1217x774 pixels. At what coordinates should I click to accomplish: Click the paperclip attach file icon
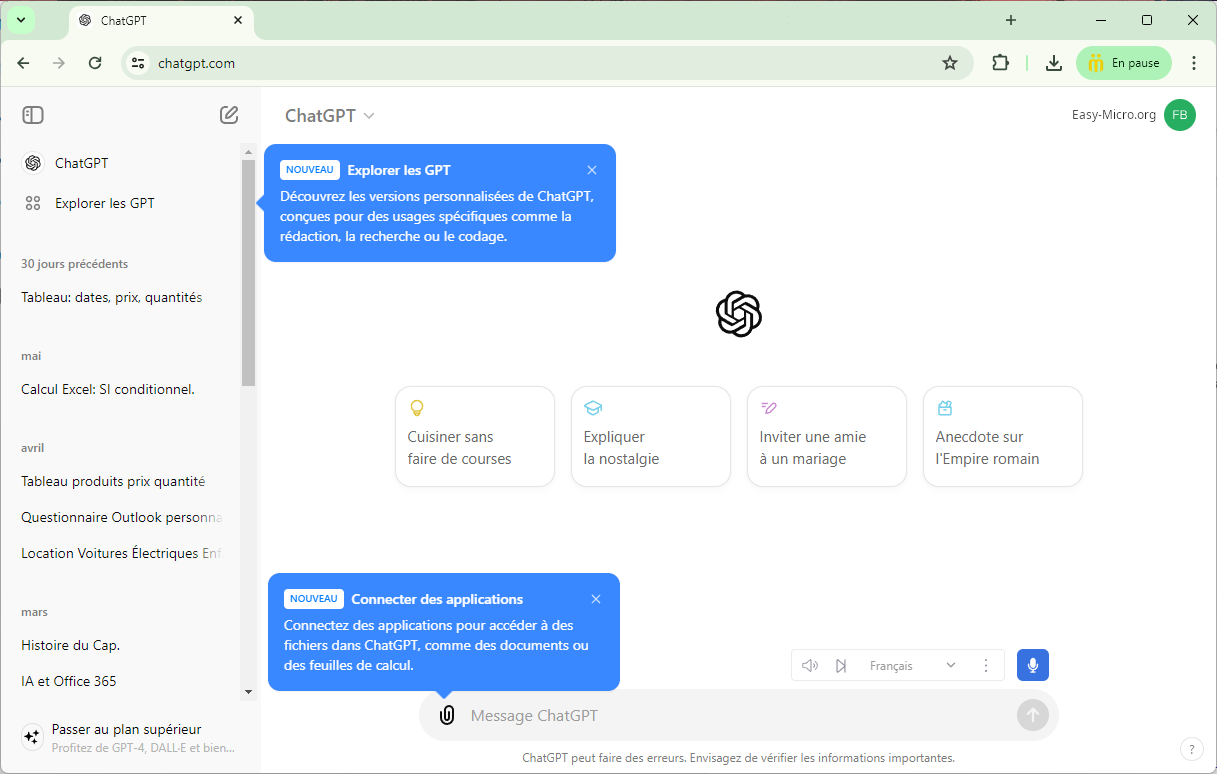[447, 715]
